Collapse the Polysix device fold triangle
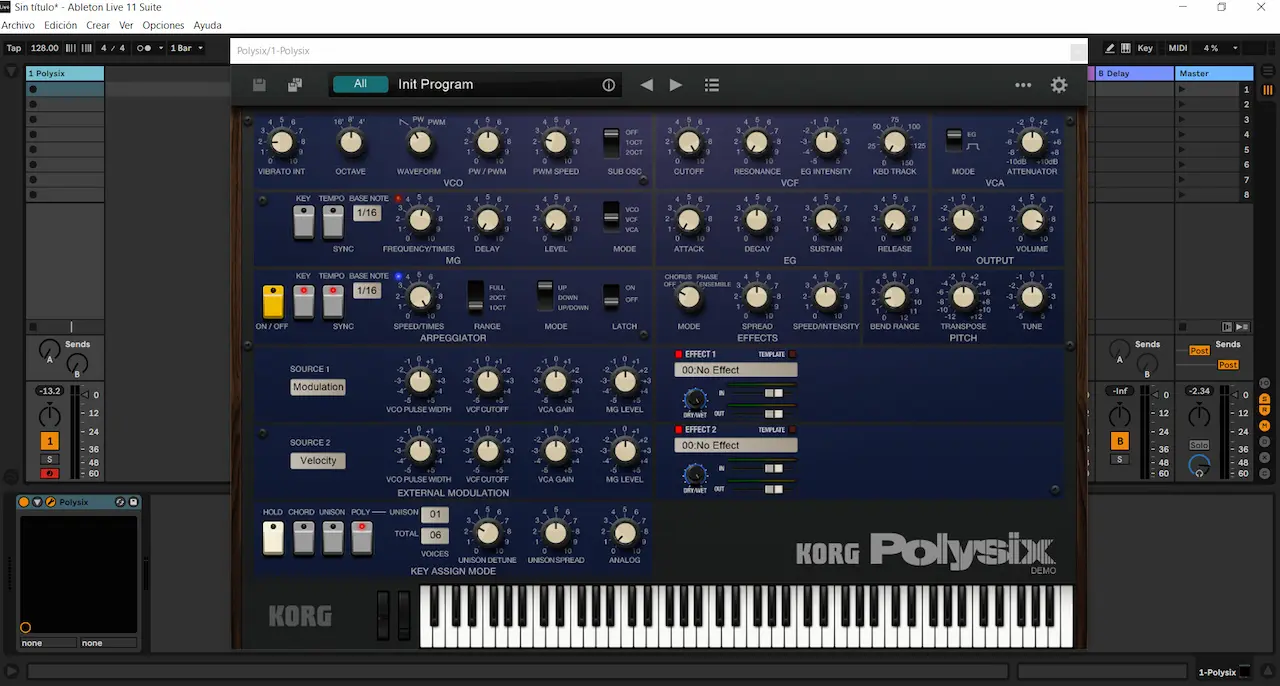This screenshot has width=1280, height=686. [37, 502]
